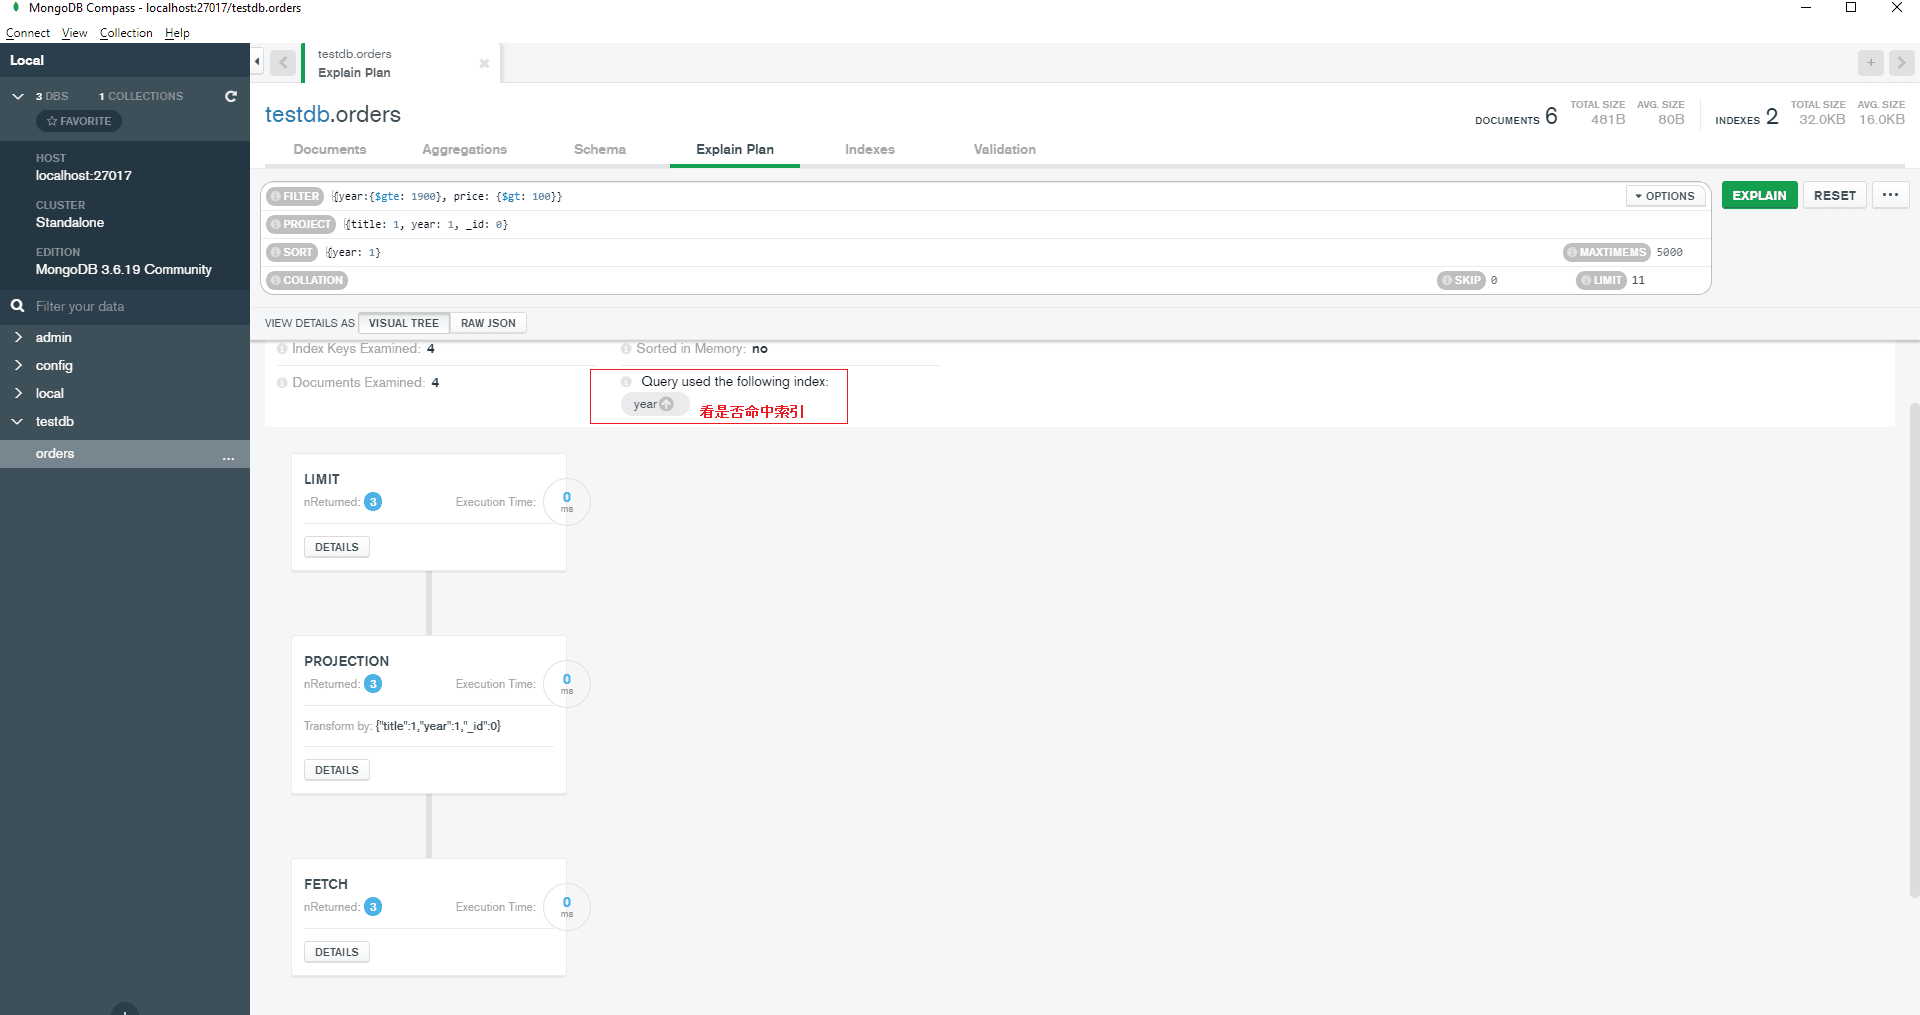This screenshot has width=1920, height=1015.
Task: Run the query with Explain button
Action: pos(1759,195)
